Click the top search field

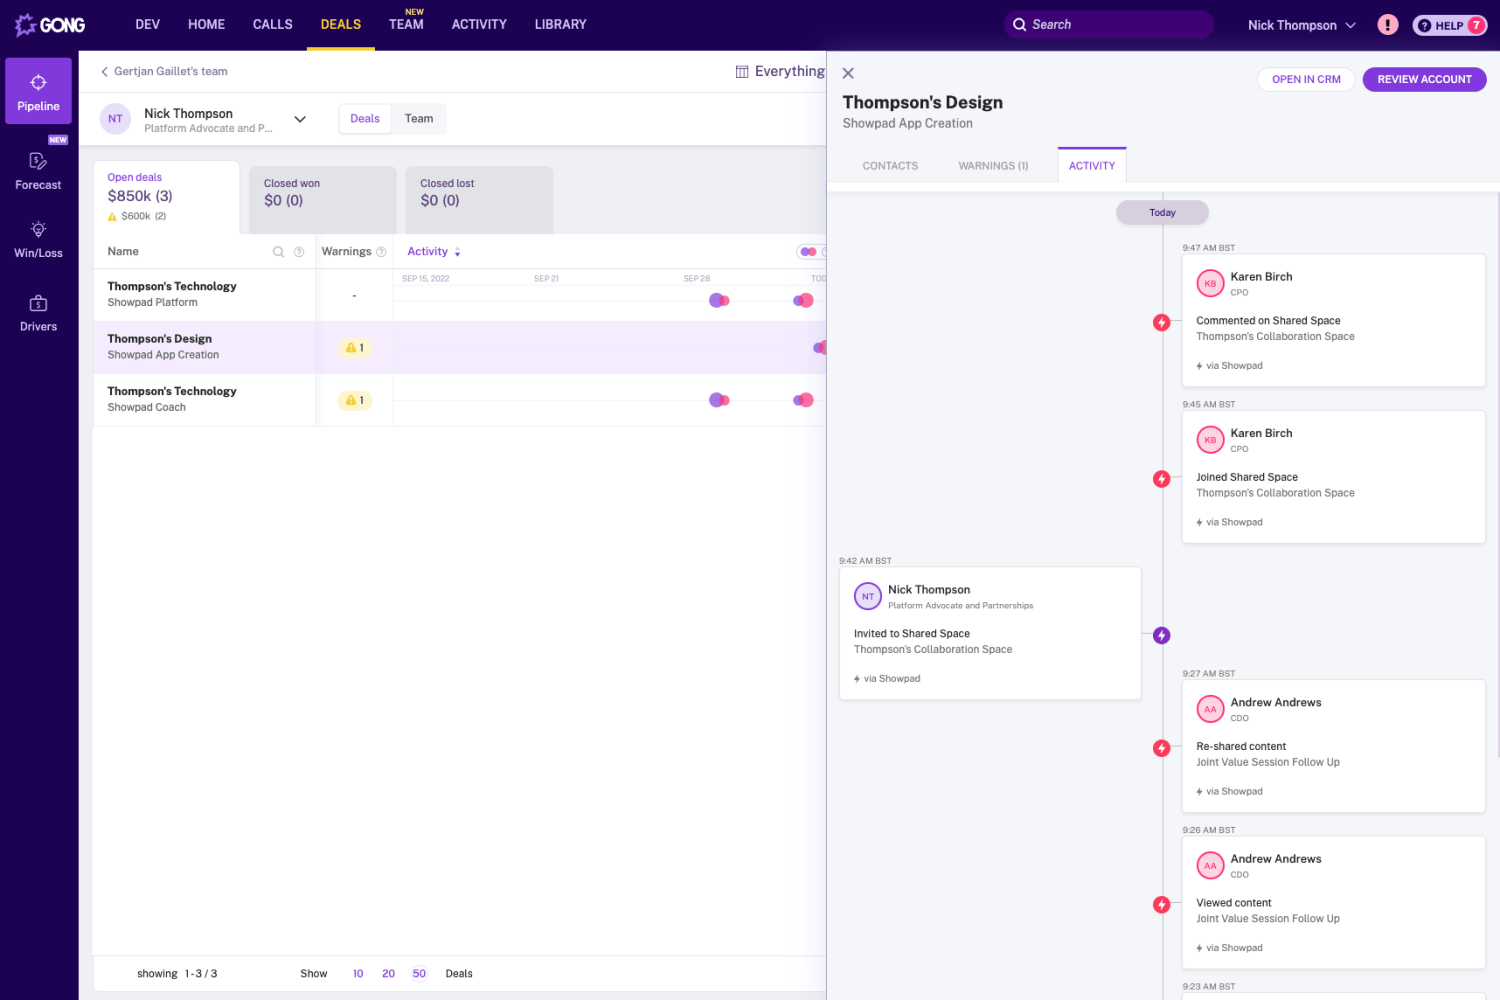[x=1108, y=25]
